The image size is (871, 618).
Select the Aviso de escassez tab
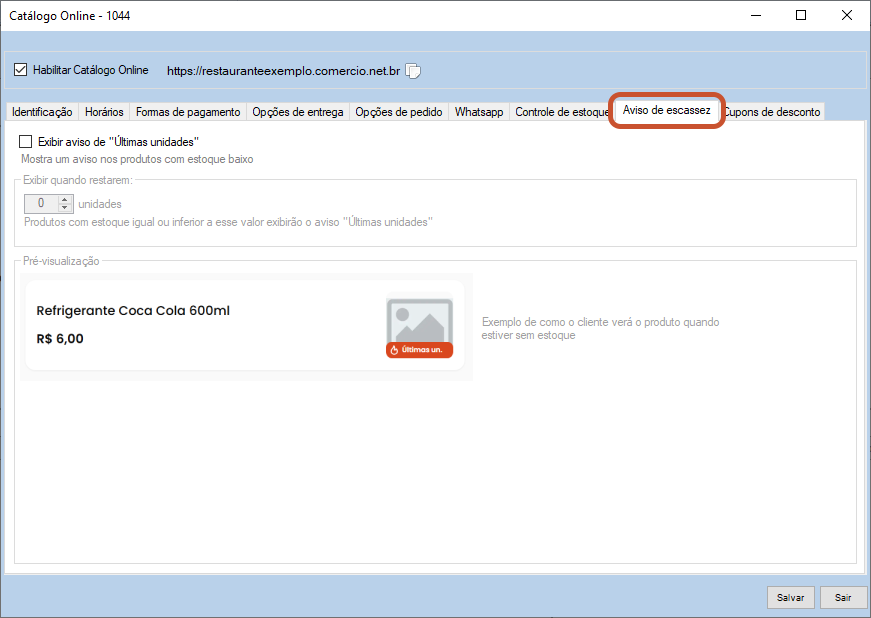[667, 110]
